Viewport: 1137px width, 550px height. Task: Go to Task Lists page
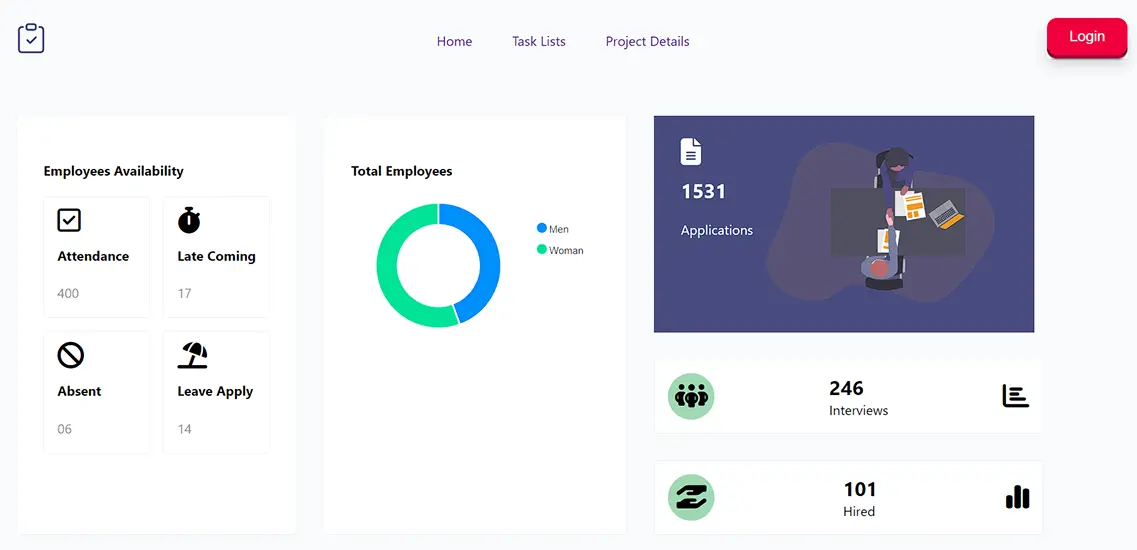(539, 41)
